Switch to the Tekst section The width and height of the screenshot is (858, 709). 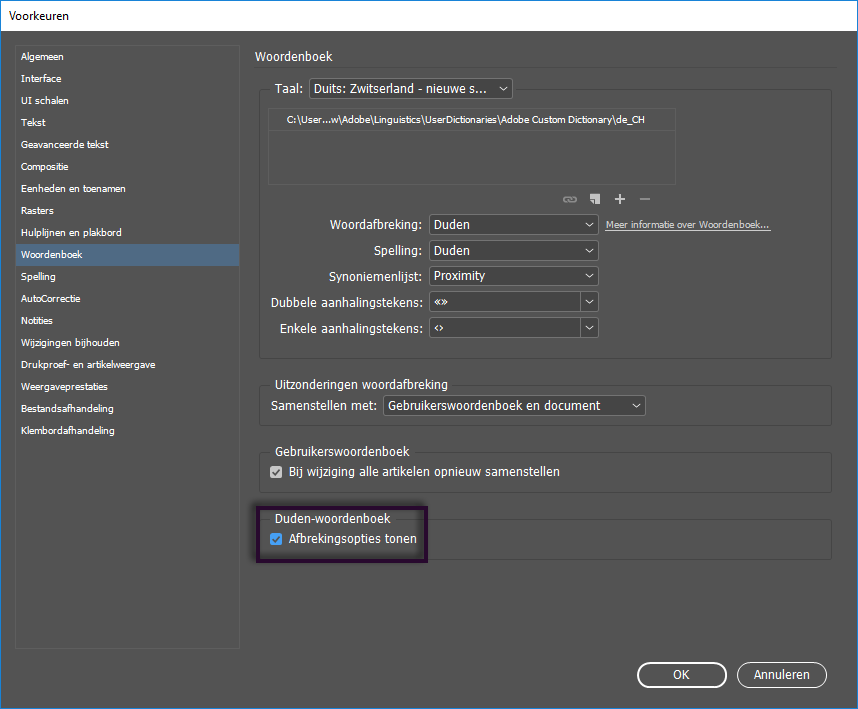pos(127,123)
